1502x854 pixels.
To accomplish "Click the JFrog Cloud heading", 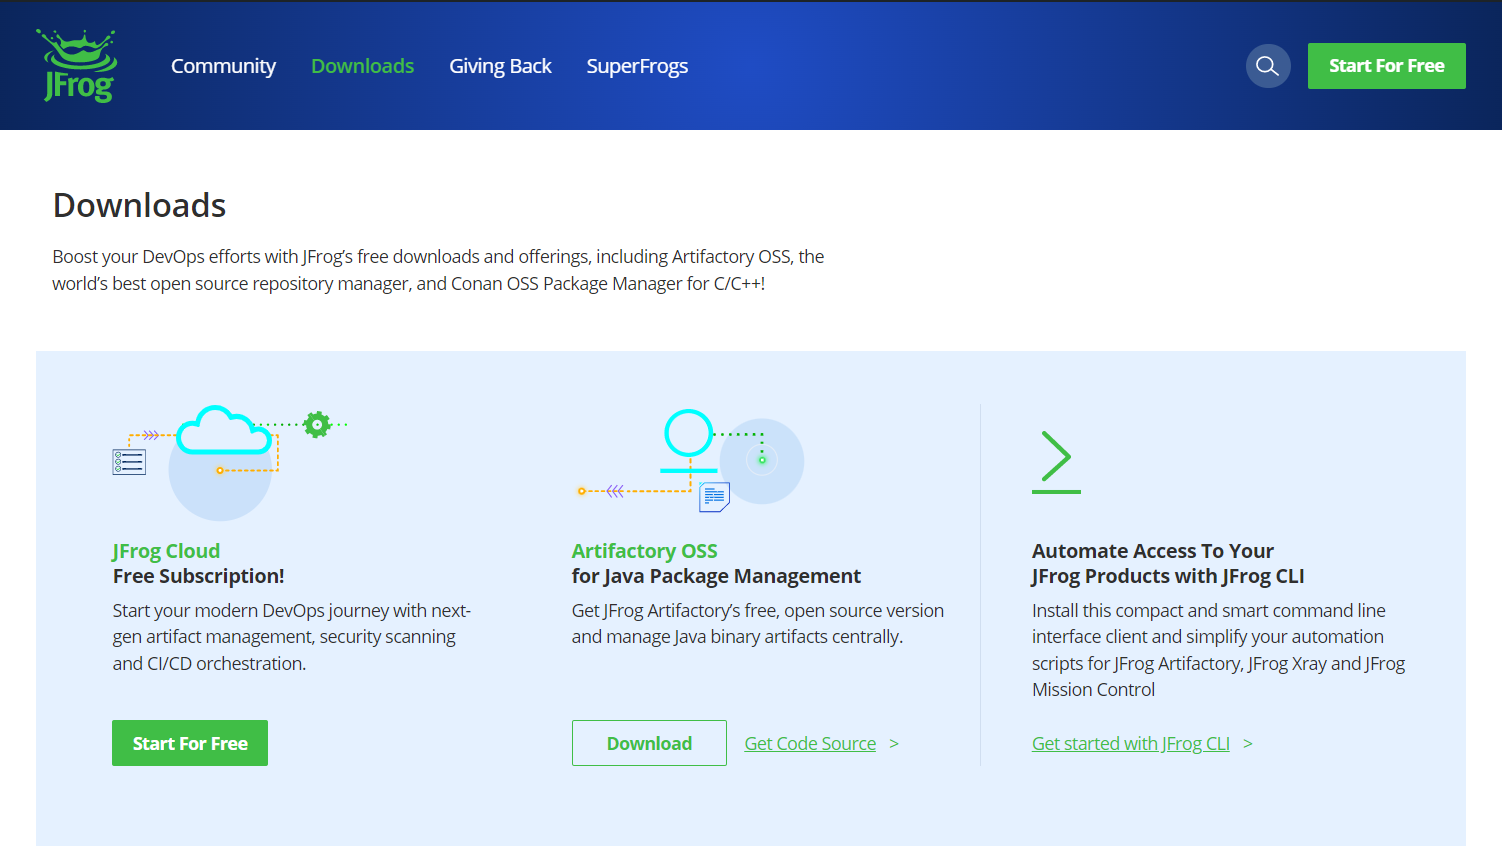I will coord(166,551).
